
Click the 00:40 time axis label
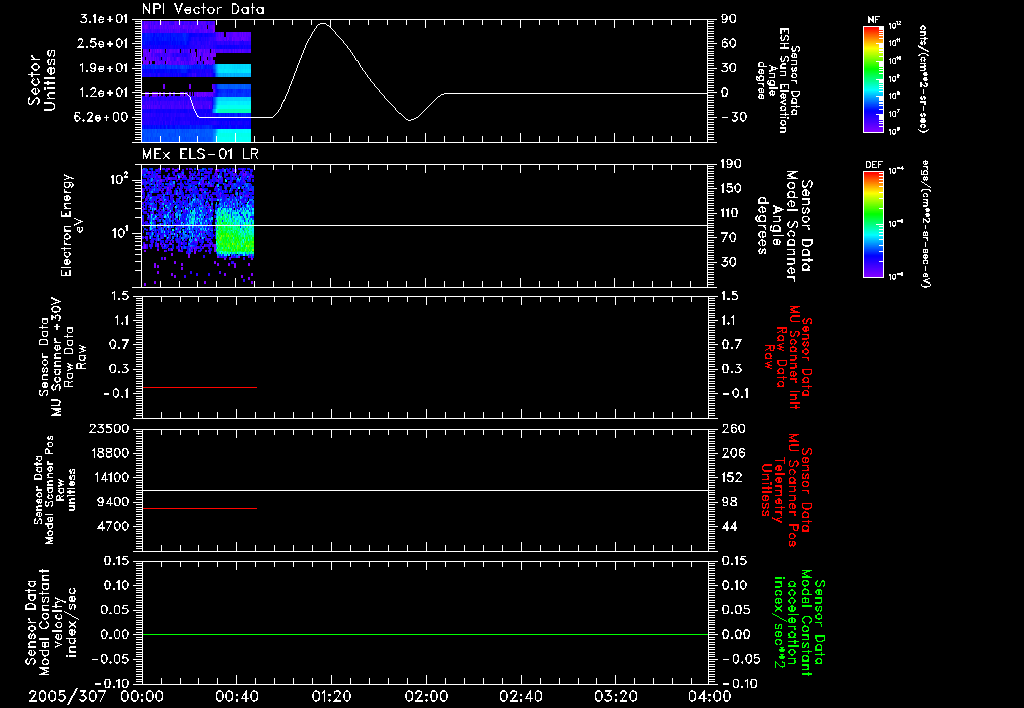tap(236, 696)
